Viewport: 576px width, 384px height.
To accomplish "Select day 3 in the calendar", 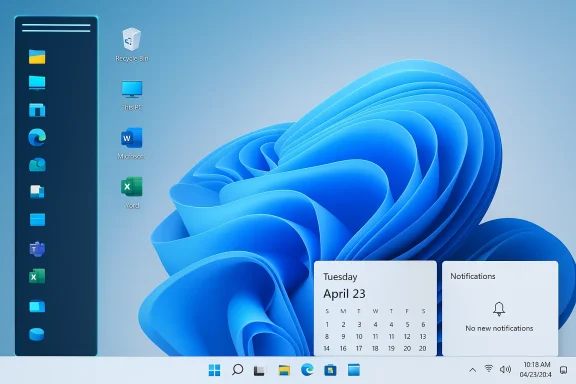I will [x=359, y=325].
